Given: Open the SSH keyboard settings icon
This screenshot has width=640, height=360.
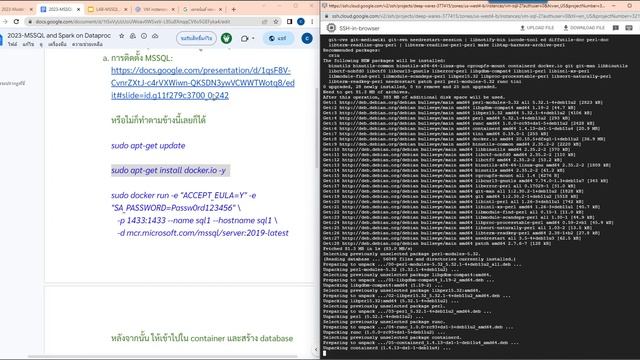Looking at the screenshot, I should click(629, 28).
